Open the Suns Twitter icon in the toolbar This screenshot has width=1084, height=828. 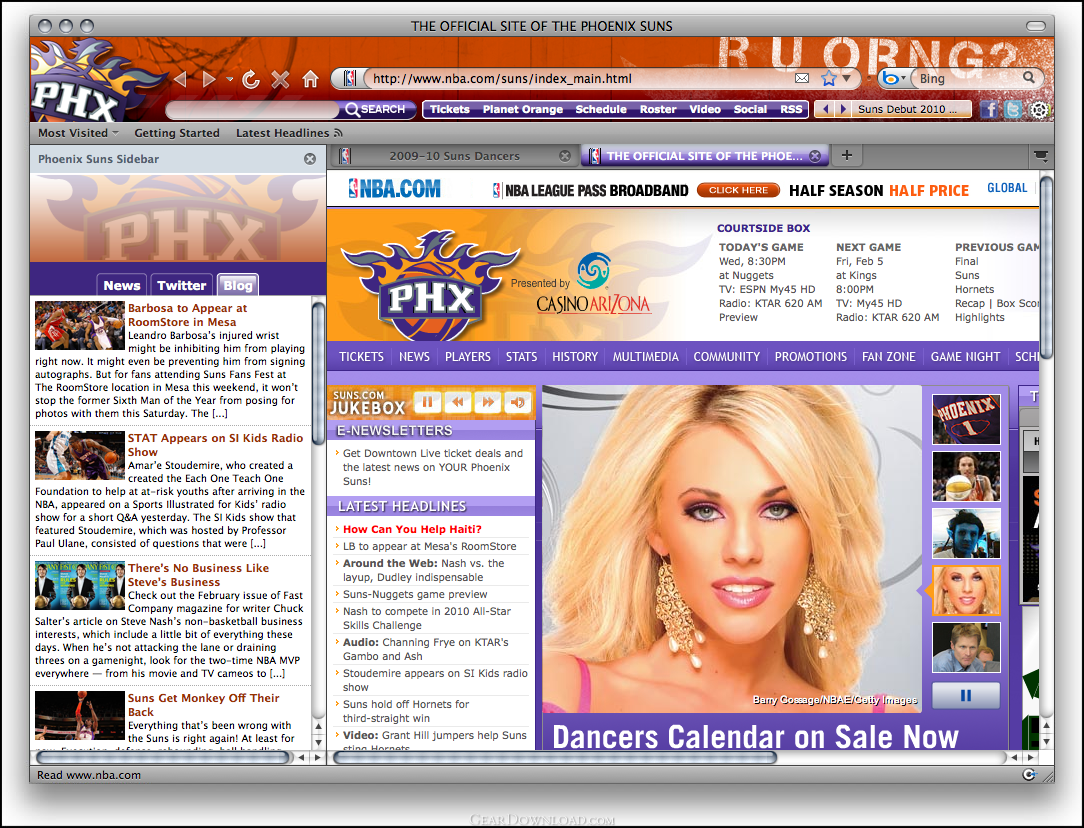[x=1013, y=109]
